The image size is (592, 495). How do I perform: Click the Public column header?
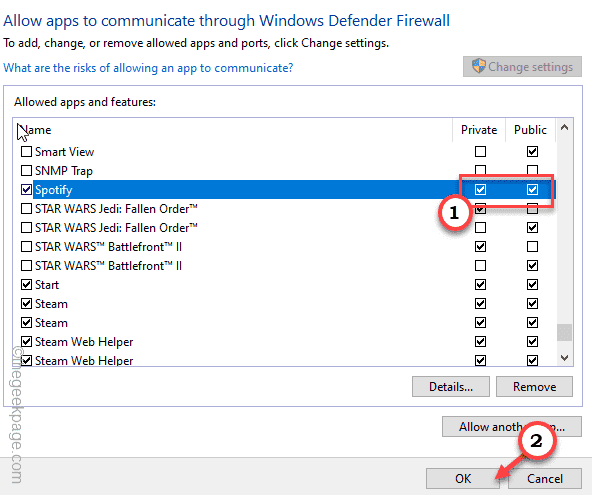tap(530, 130)
